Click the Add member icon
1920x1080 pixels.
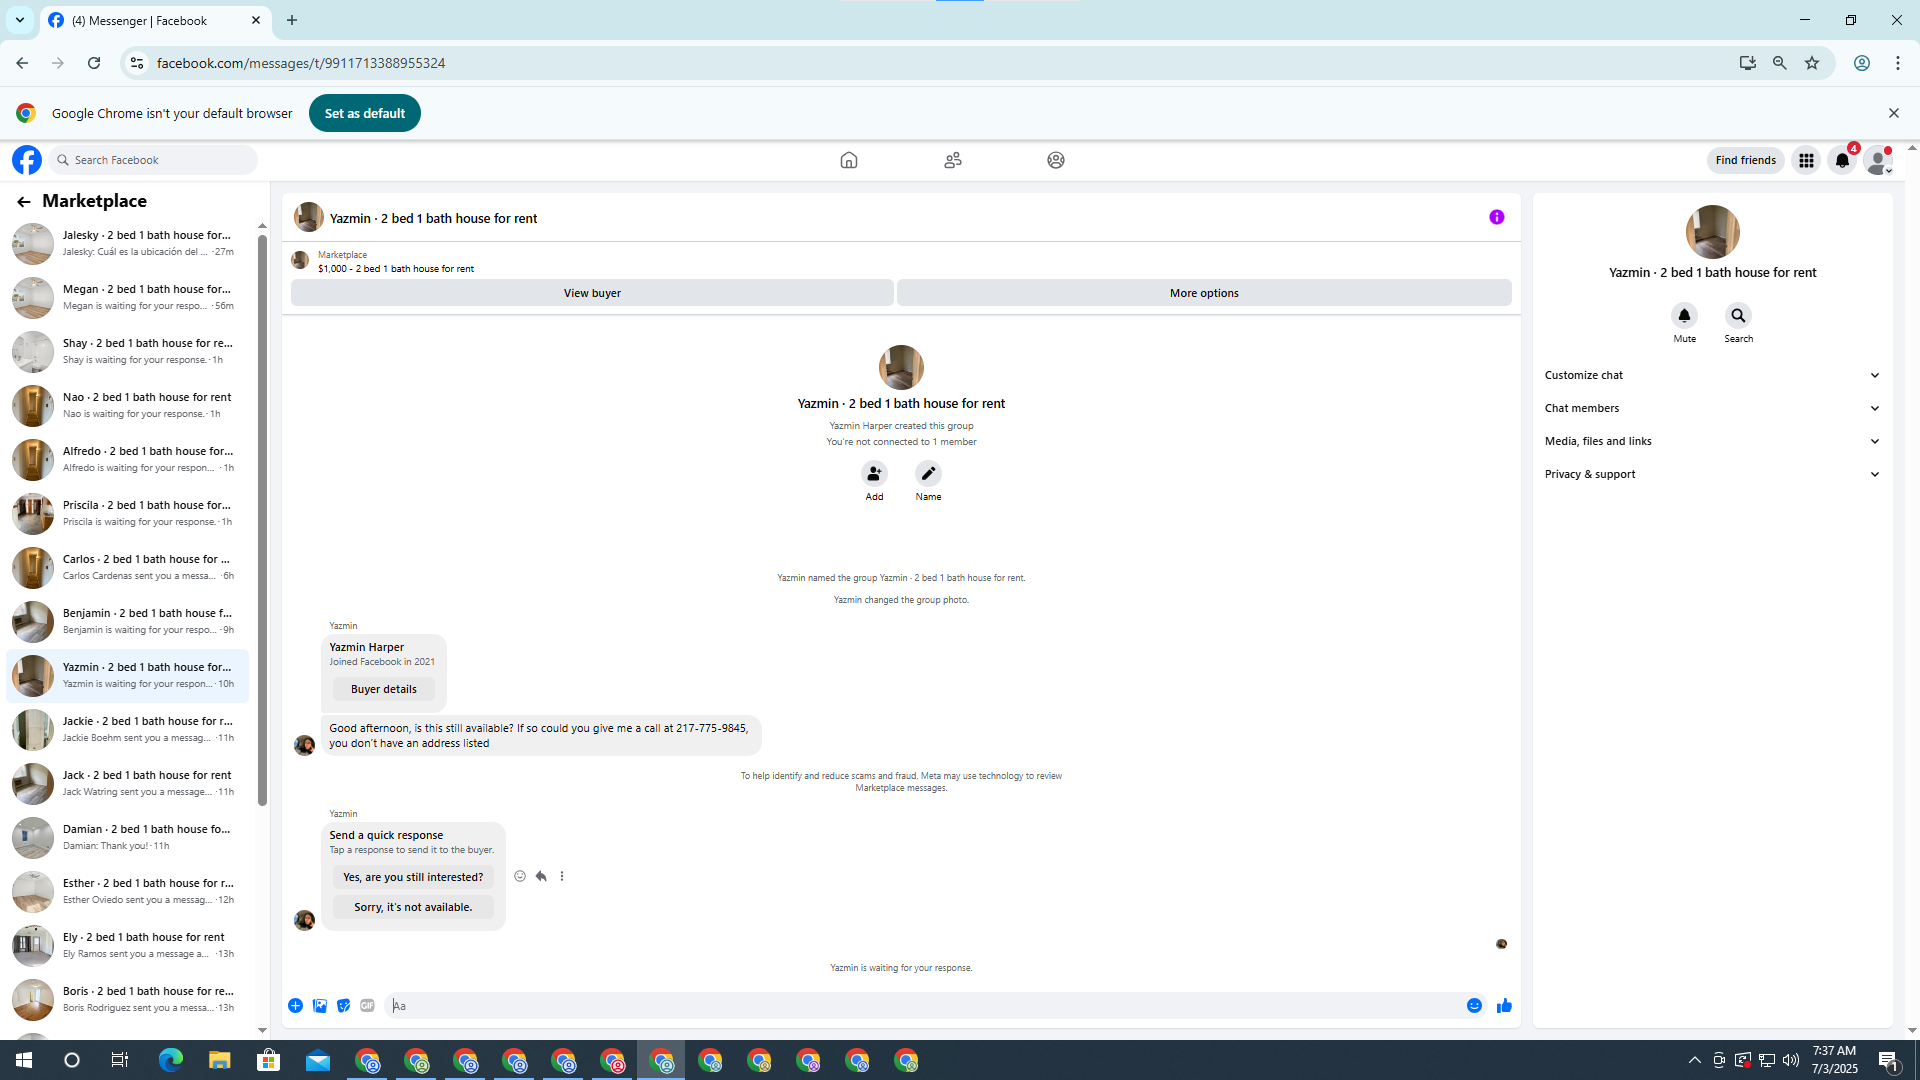pyautogui.click(x=874, y=473)
